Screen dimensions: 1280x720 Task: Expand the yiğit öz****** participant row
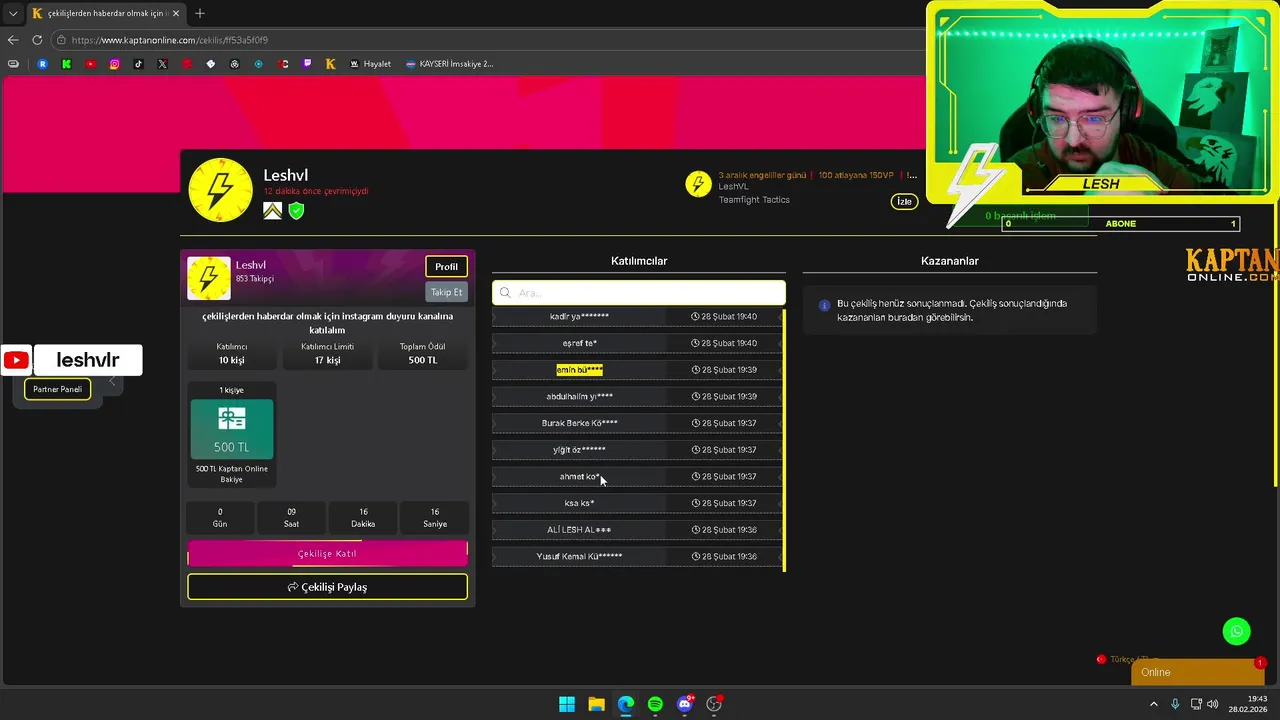(637, 450)
